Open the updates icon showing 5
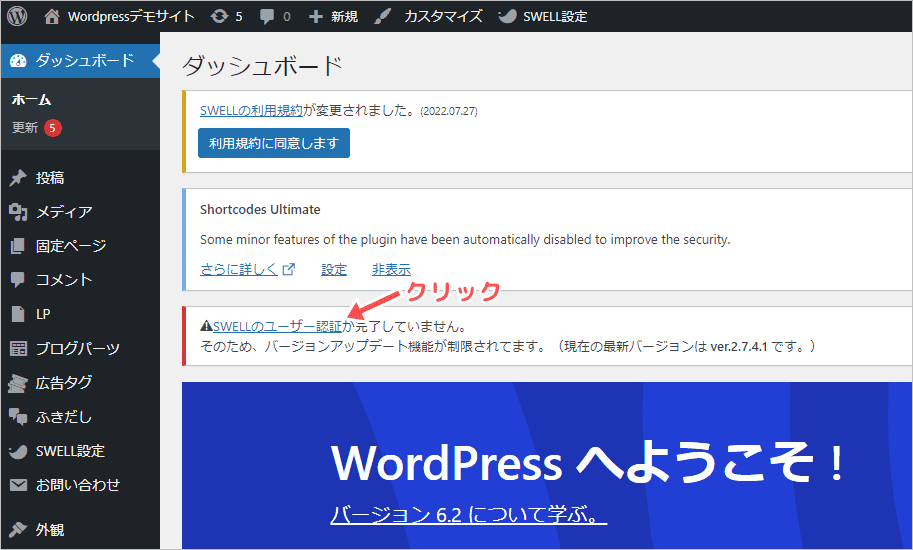This screenshot has height=550, width=913. [x=220, y=16]
